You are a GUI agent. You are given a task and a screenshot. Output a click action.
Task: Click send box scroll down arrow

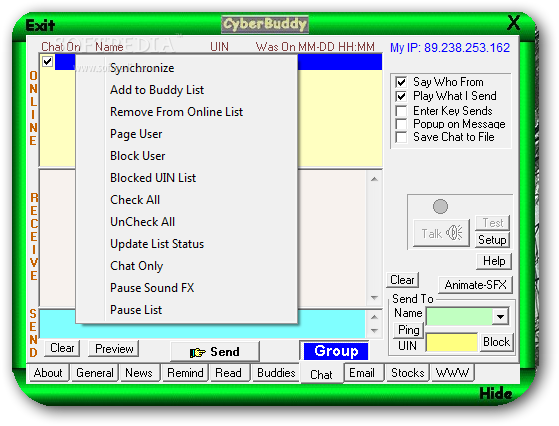[x=374, y=330]
